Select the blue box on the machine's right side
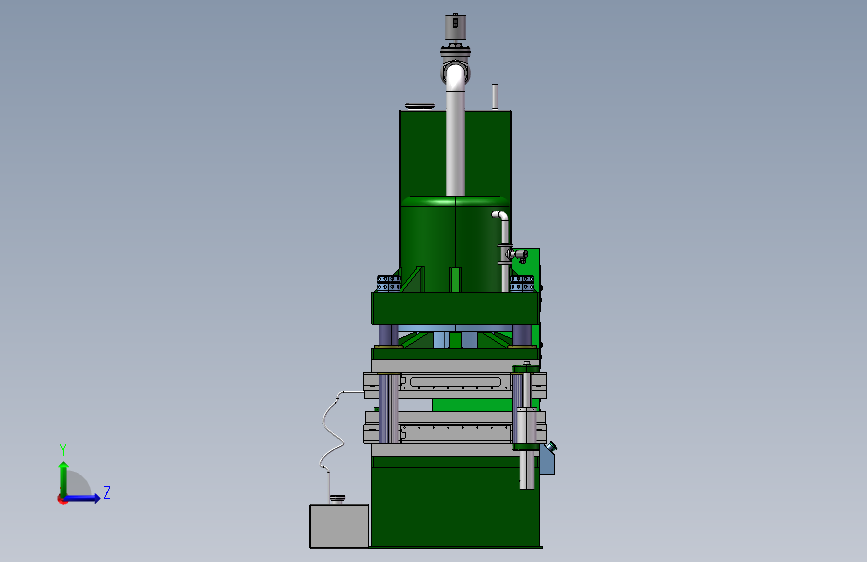The width and height of the screenshot is (867, 562). (547, 460)
